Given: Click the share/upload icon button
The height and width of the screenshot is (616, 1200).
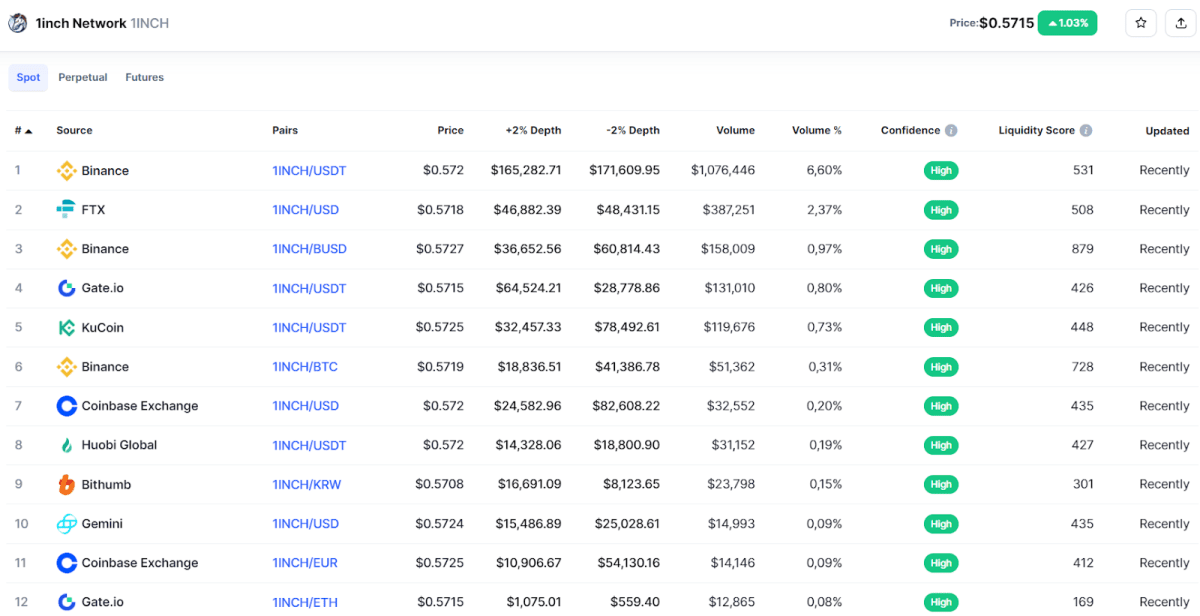Looking at the screenshot, I should tap(1181, 23).
